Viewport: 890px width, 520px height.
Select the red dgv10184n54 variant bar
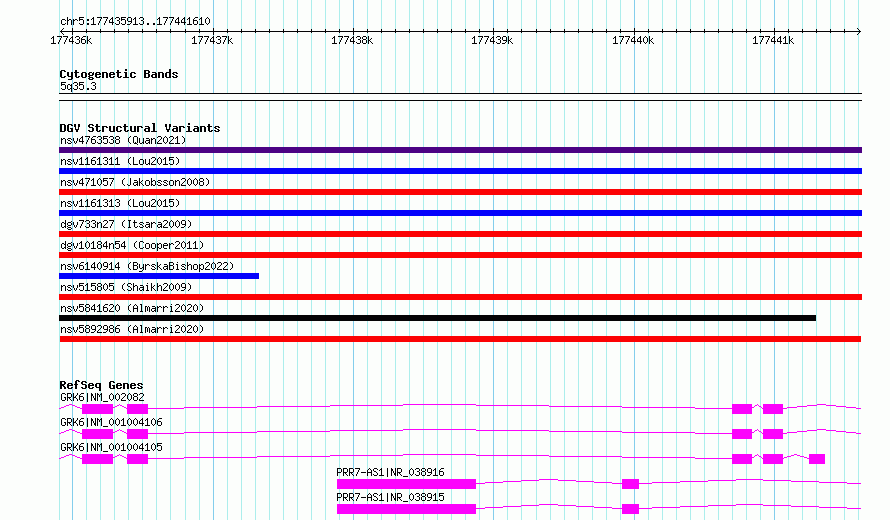[460, 255]
